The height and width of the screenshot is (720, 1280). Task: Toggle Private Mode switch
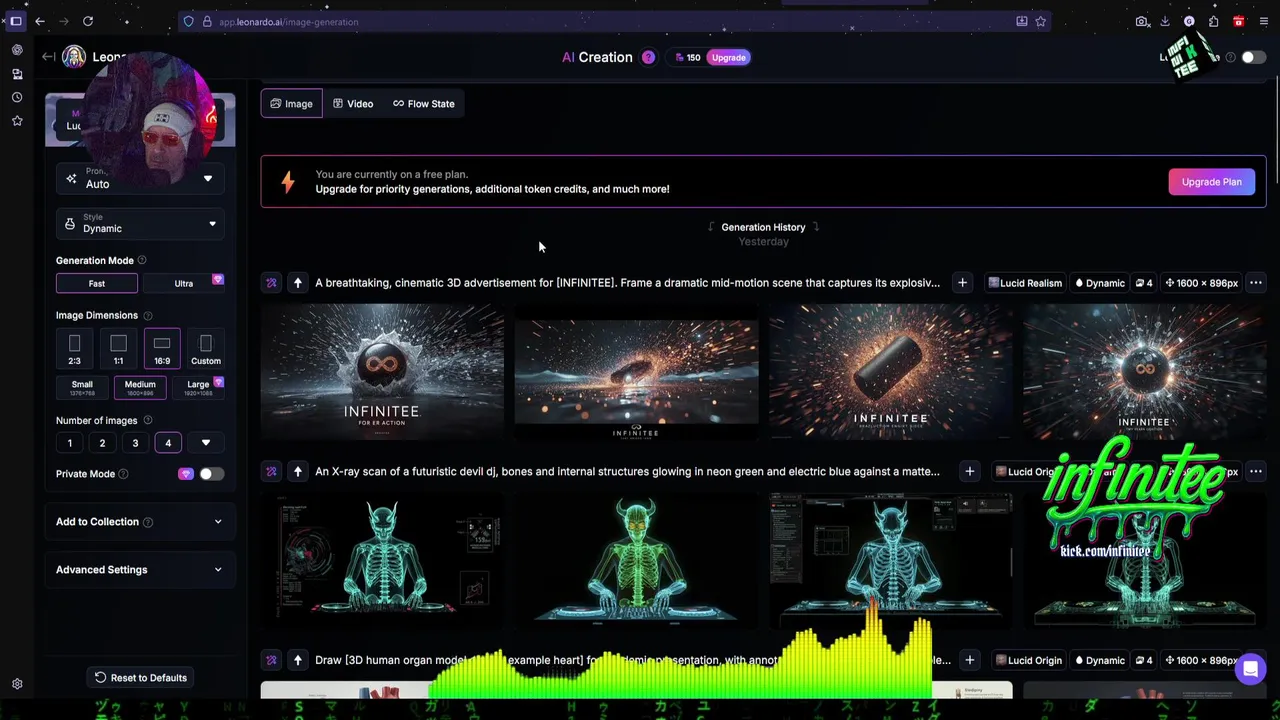click(211, 474)
